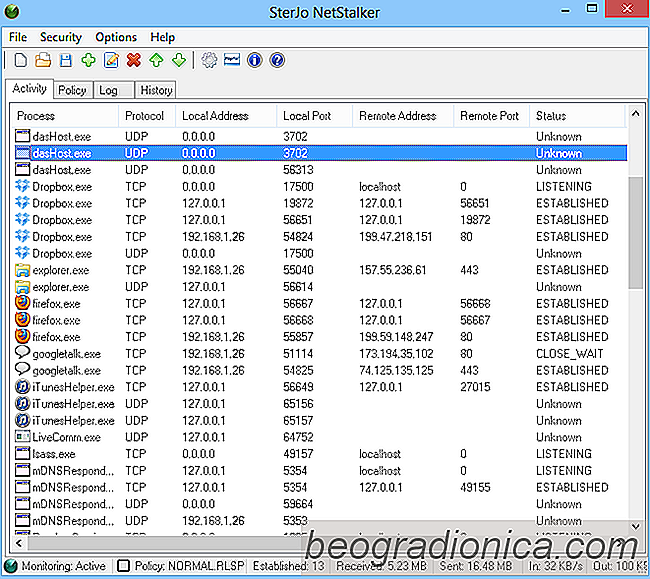650x579 pixels.
Task: Click the googletalk icon on port 51114 row
Action: [x=22, y=353]
